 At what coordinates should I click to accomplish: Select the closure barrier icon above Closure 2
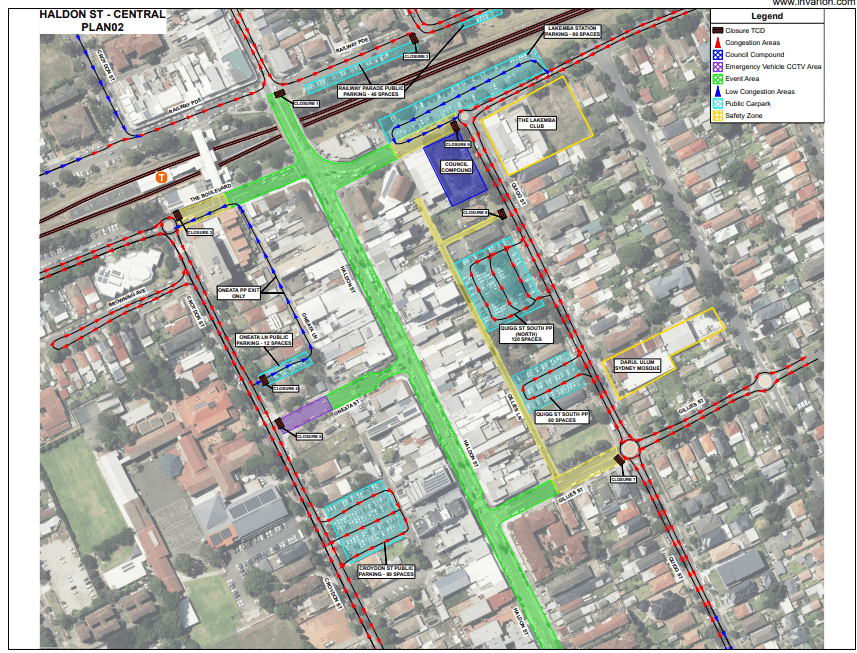pos(413,39)
